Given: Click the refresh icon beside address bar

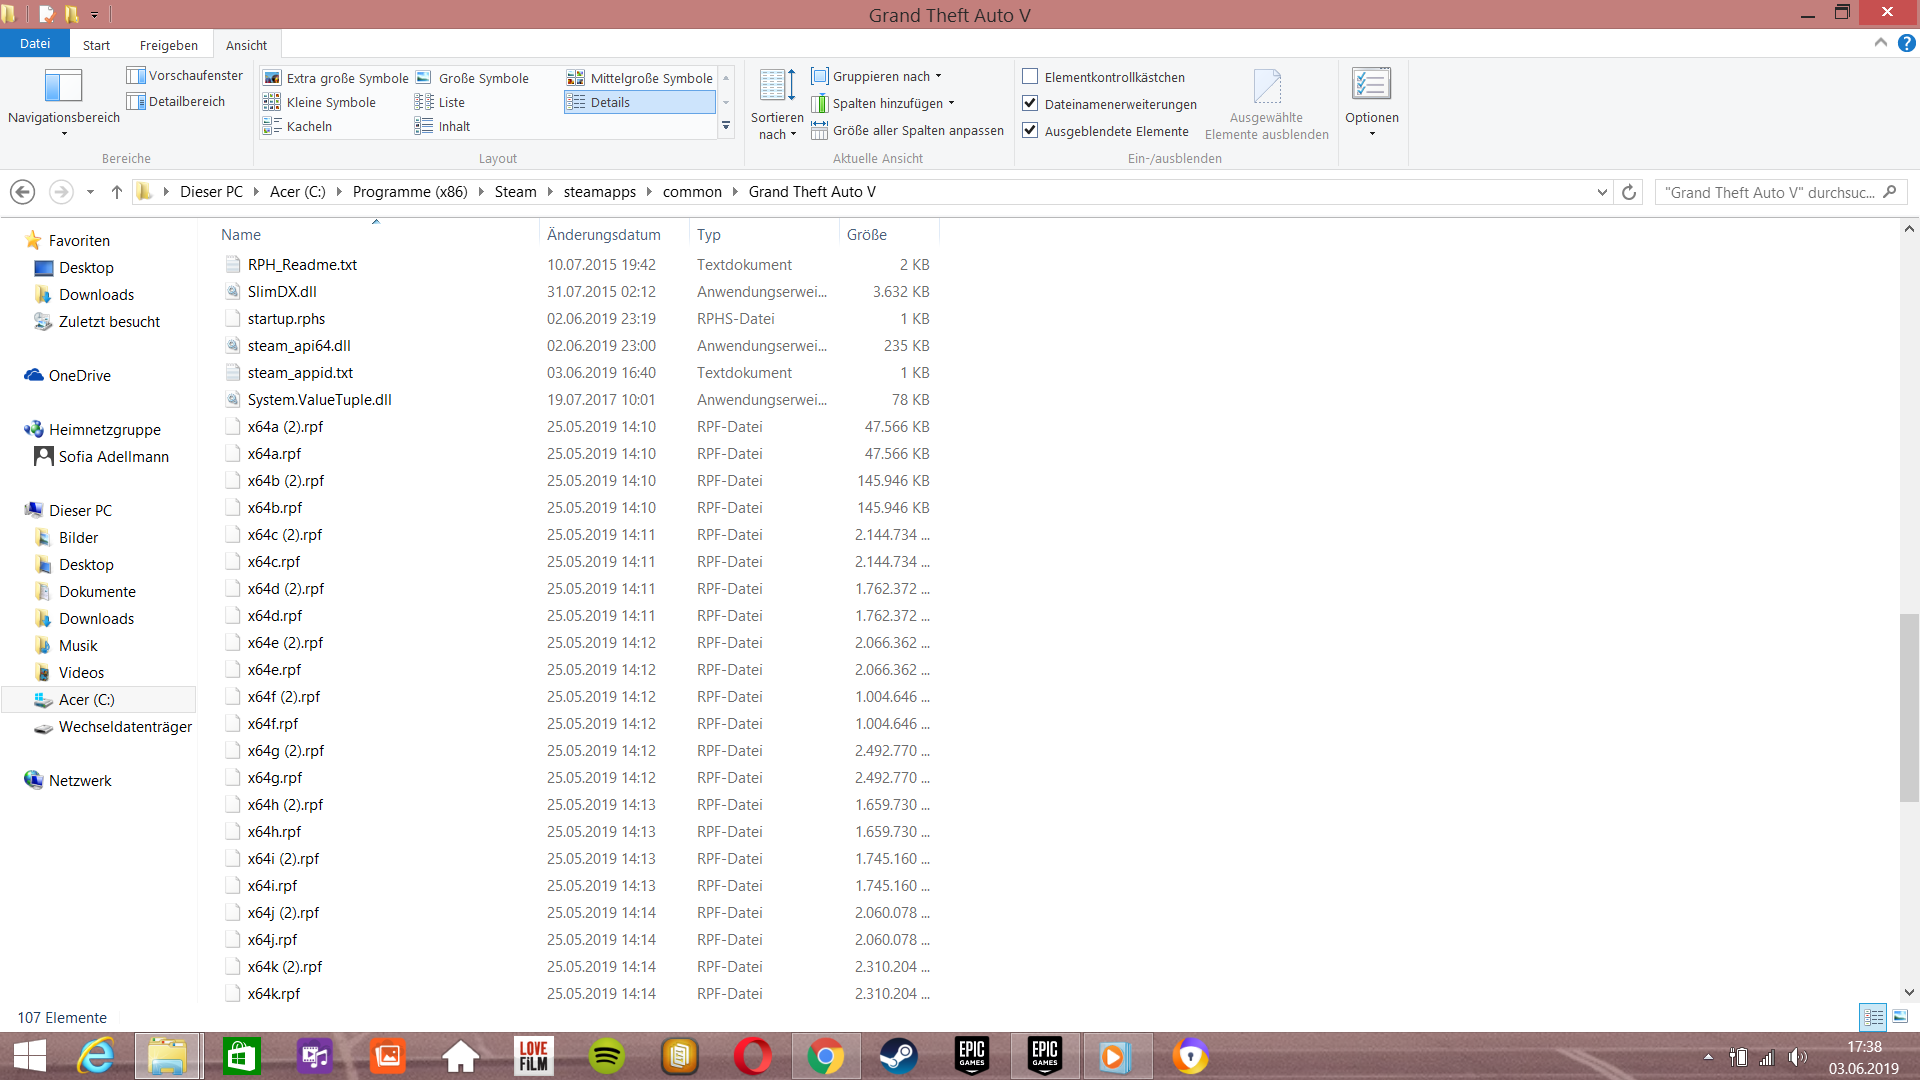Looking at the screenshot, I should pyautogui.click(x=1629, y=192).
